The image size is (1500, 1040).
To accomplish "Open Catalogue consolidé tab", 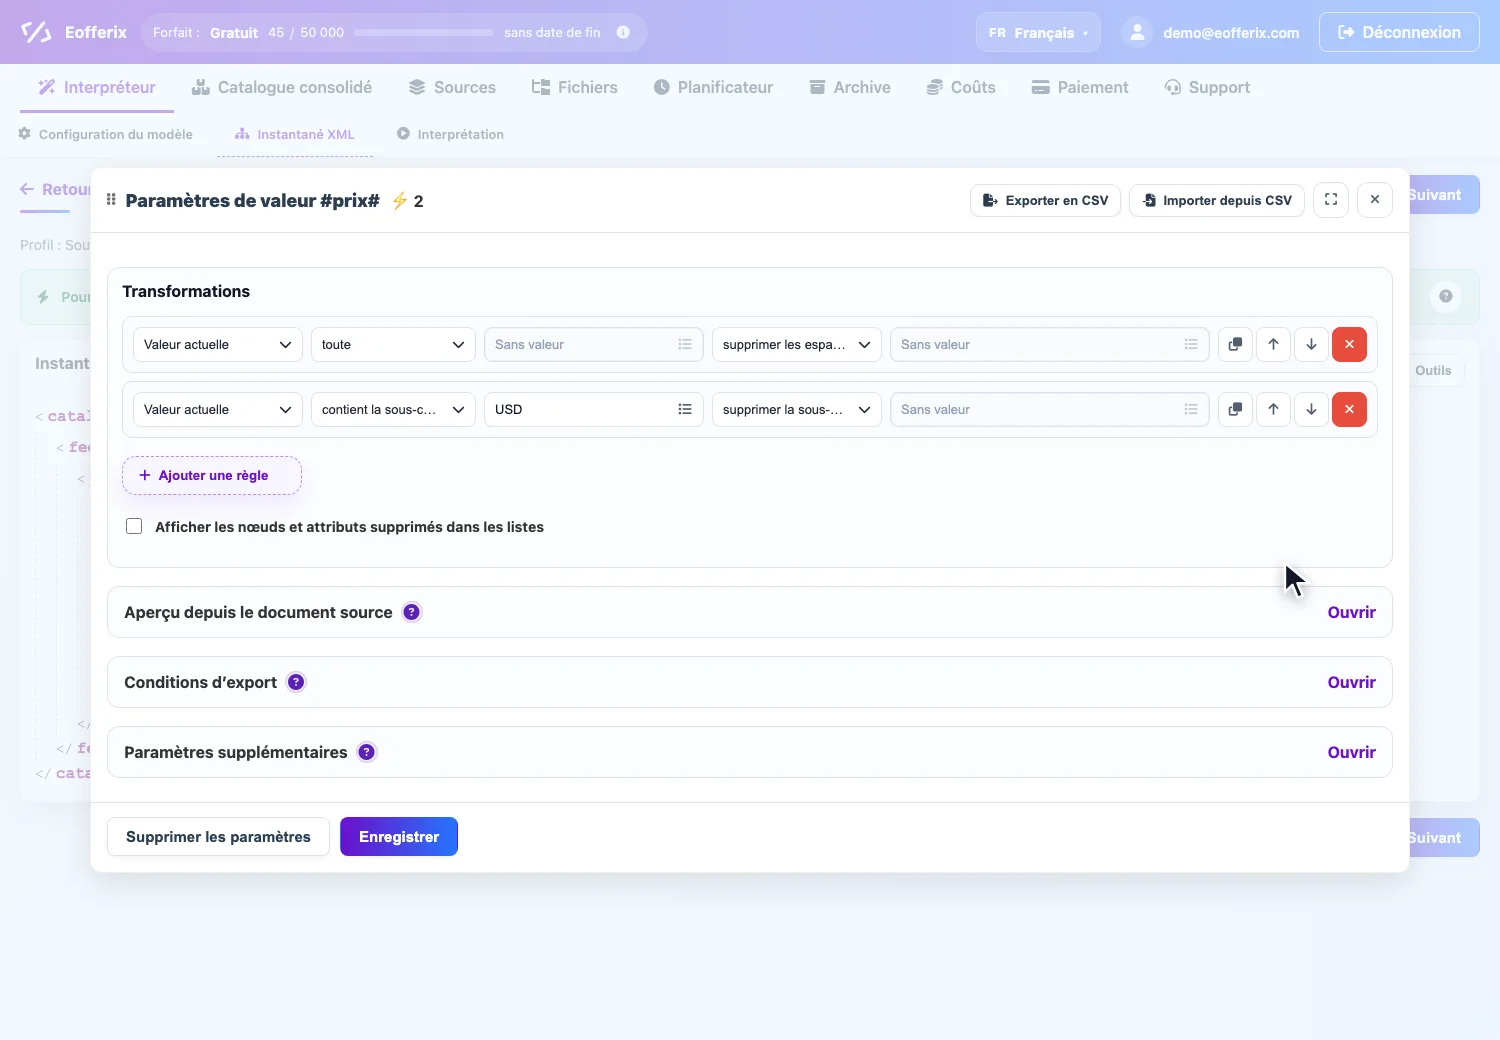I will tap(282, 87).
